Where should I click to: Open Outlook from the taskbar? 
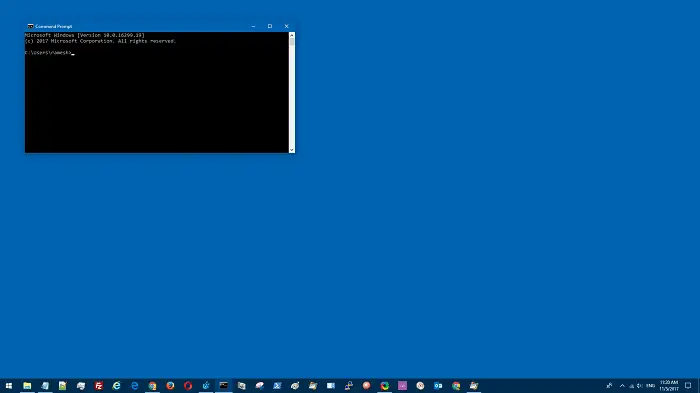pos(438,385)
